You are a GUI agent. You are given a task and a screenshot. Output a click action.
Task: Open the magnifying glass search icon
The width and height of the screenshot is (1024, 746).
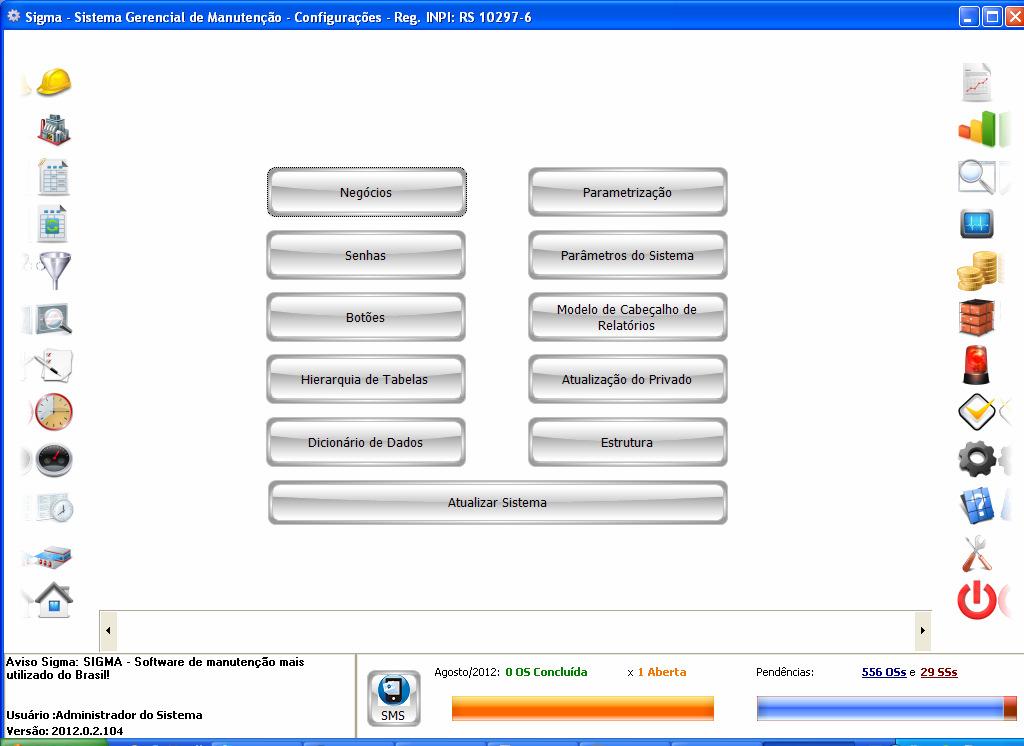click(976, 176)
